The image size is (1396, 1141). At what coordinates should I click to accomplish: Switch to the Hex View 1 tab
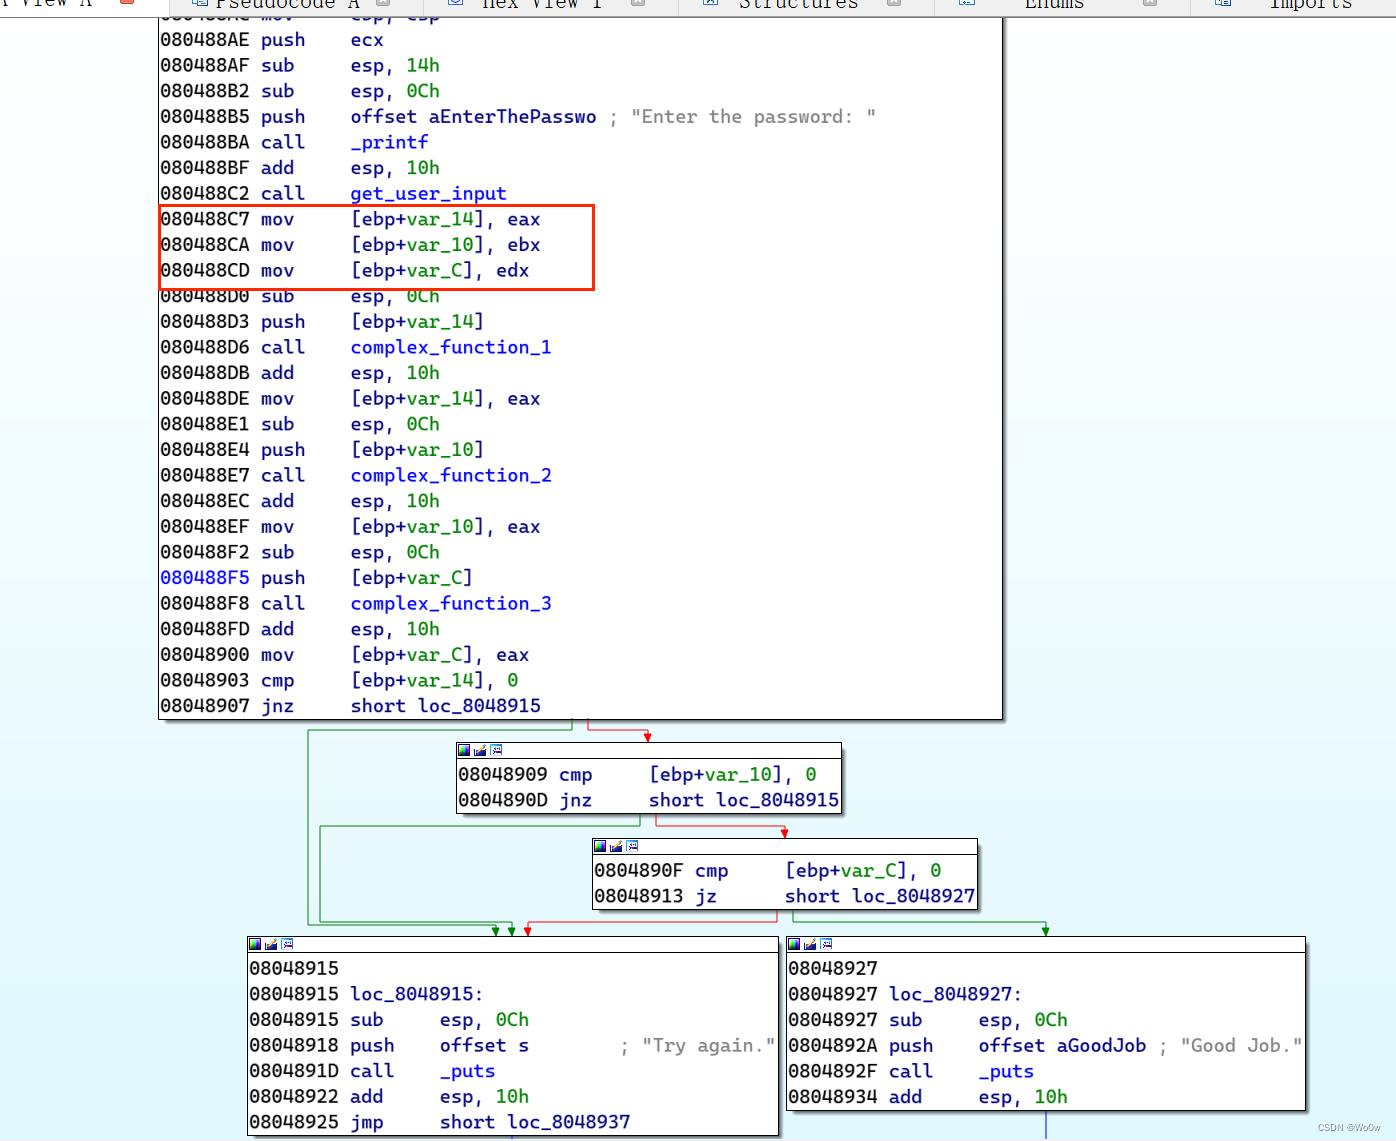click(541, 4)
